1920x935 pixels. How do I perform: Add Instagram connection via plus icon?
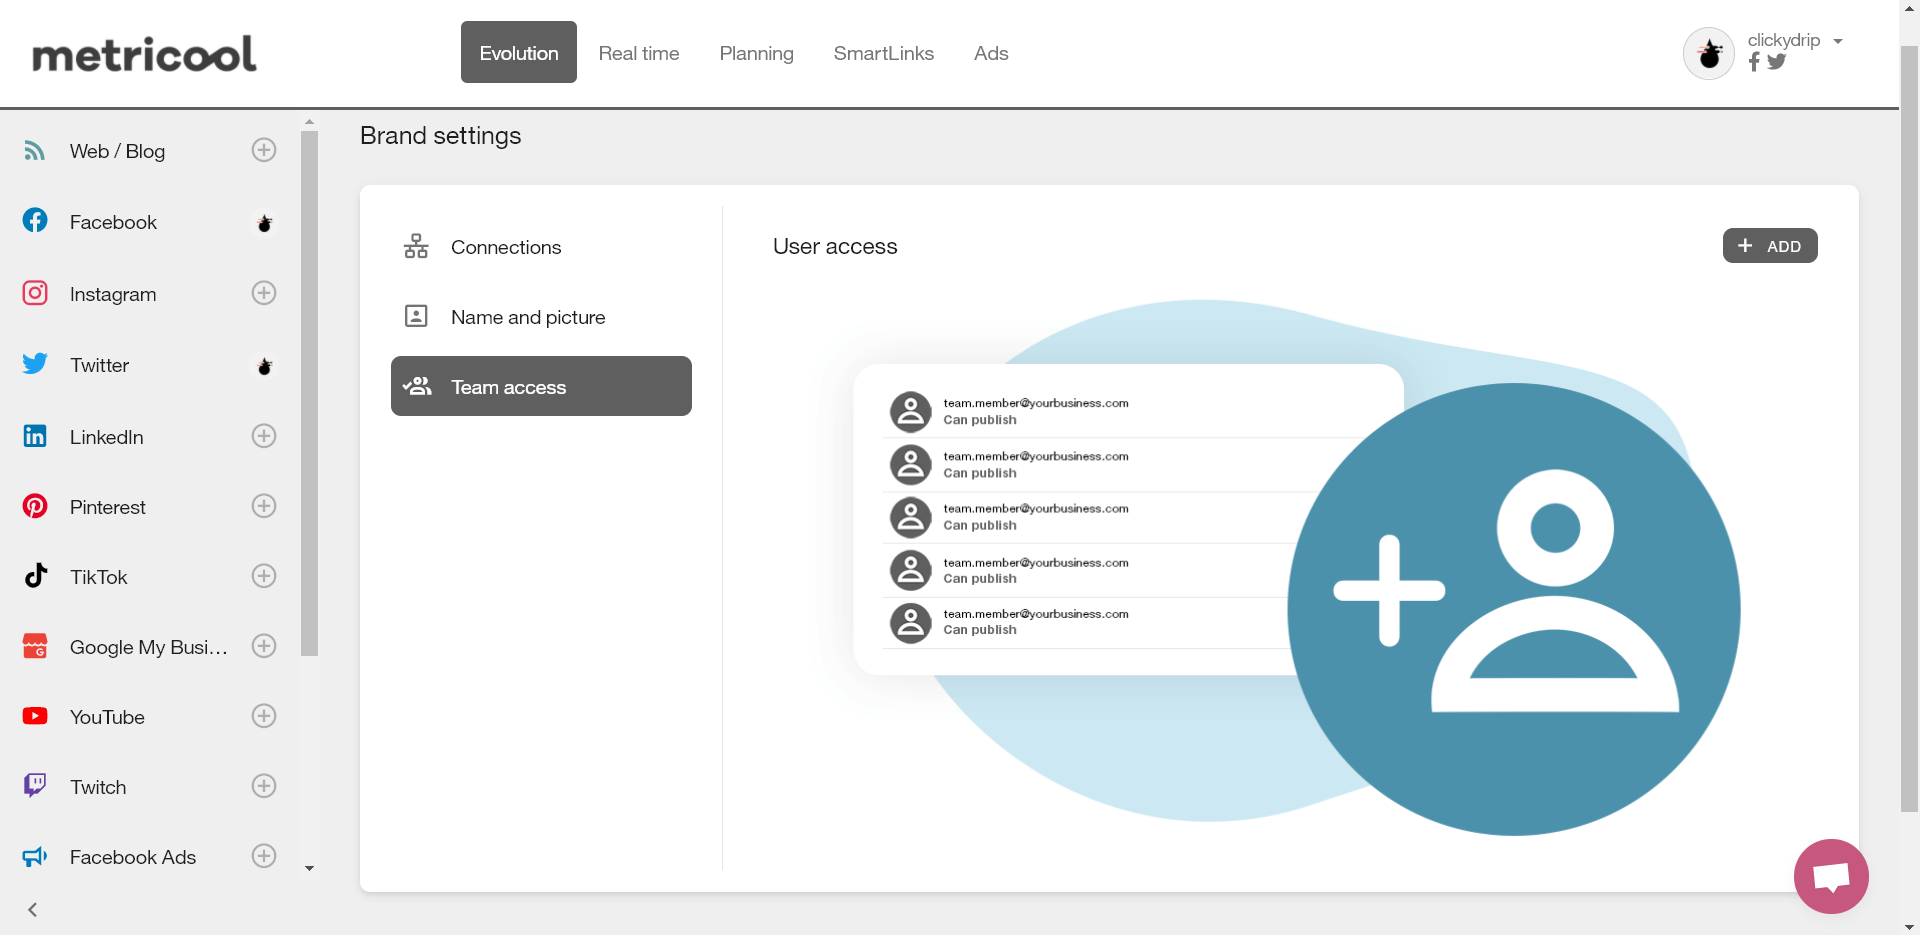264,293
